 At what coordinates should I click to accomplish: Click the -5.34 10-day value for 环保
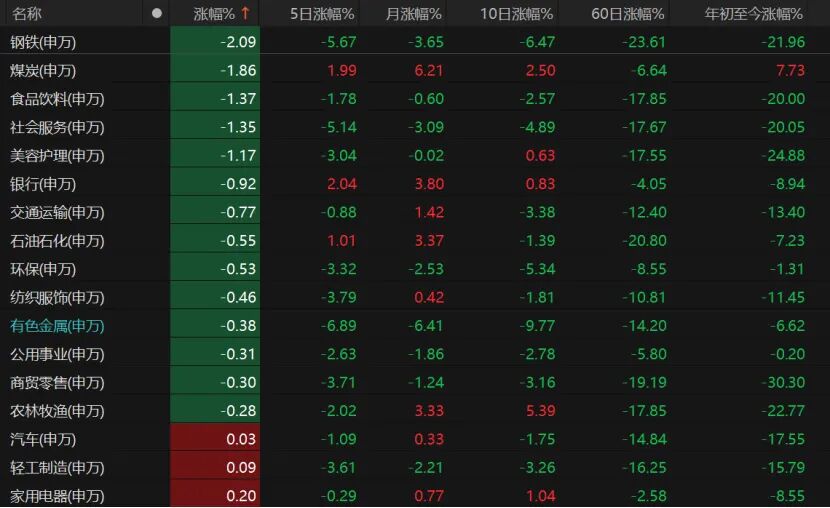pos(537,269)
